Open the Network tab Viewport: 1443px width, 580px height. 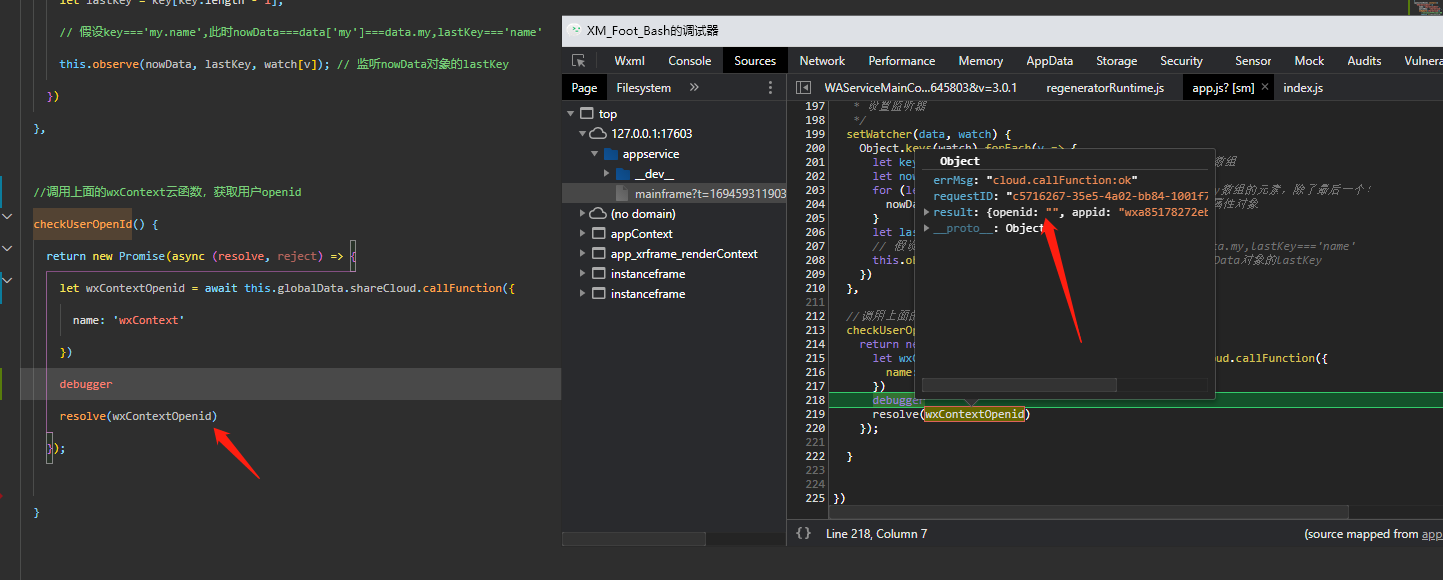pos(822,61)
